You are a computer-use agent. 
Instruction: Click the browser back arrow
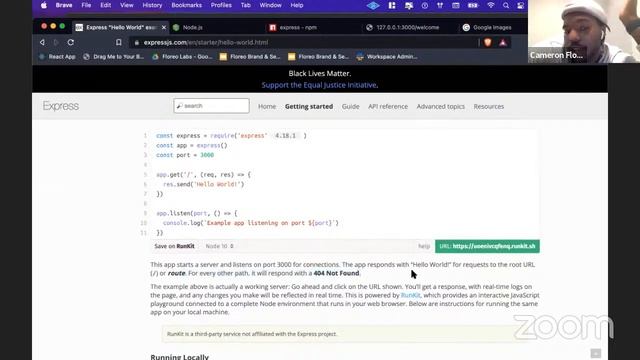pyautogui.click(x=42, y=42)
